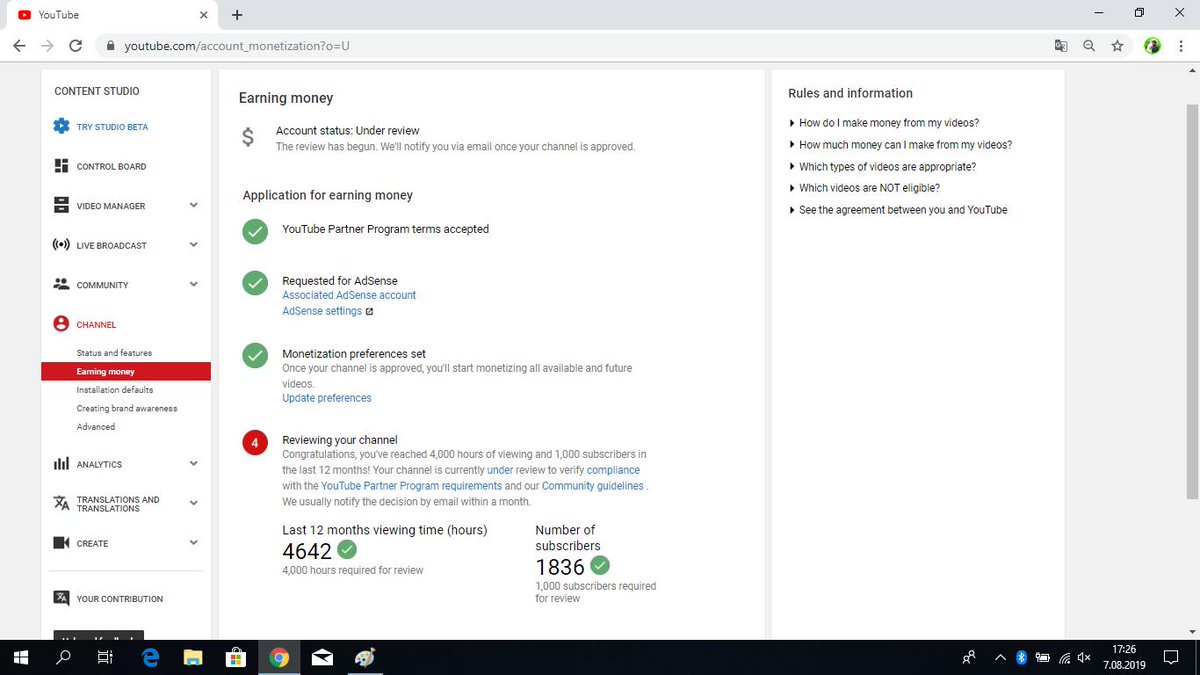Click the Chrome translate page icon
1200x675 pixels.
[1061, 46]
